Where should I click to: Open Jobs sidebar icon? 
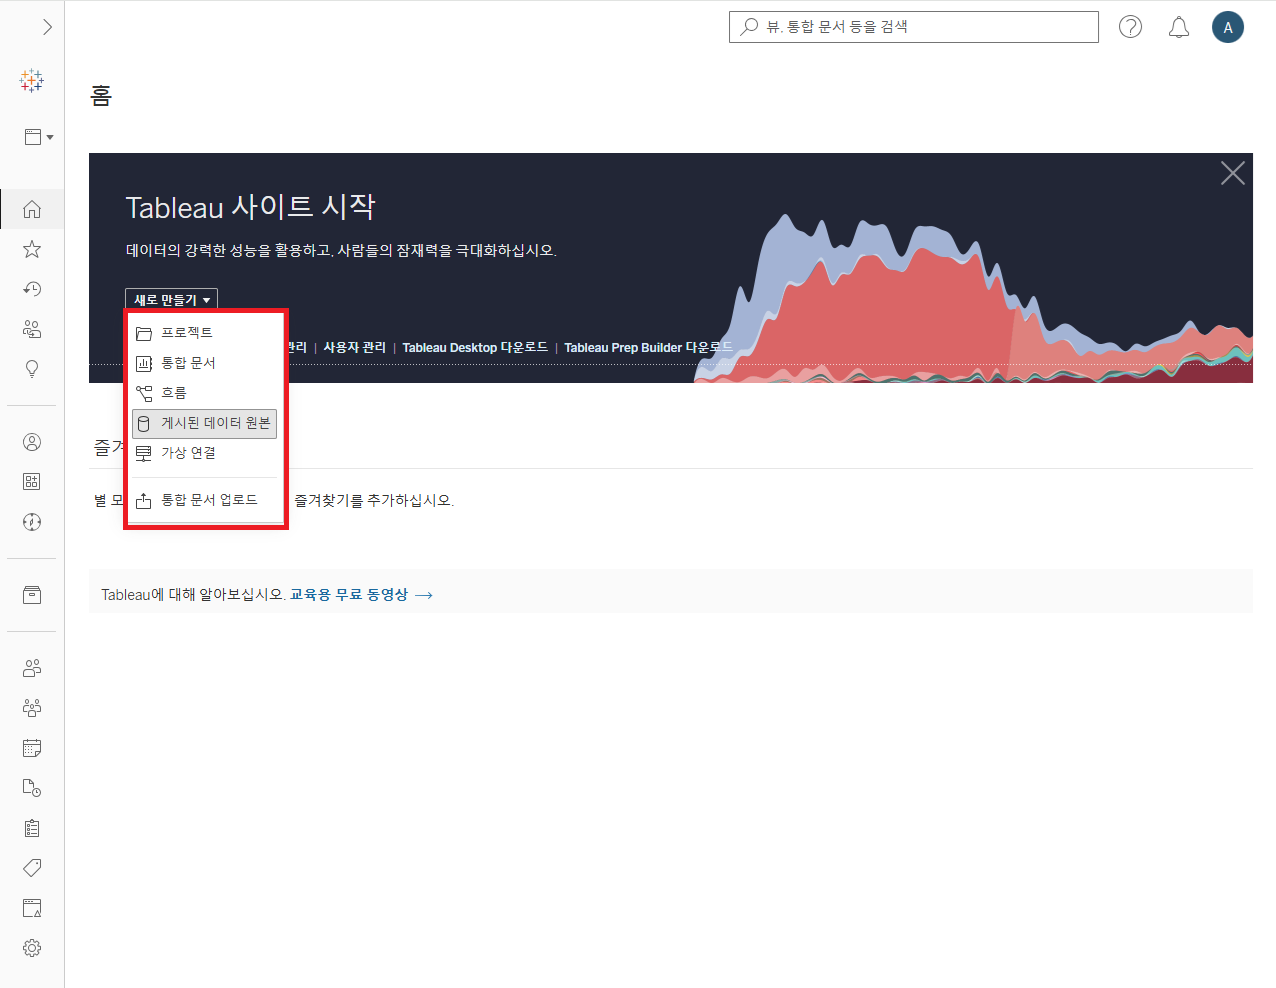[32, 788]
